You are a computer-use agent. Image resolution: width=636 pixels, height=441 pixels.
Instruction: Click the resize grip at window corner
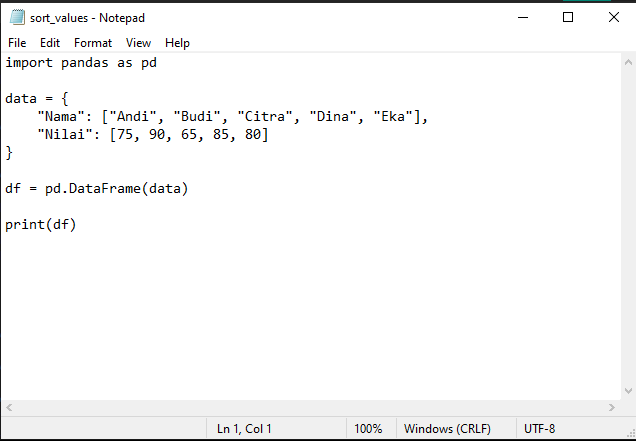[x=631, y=435]
